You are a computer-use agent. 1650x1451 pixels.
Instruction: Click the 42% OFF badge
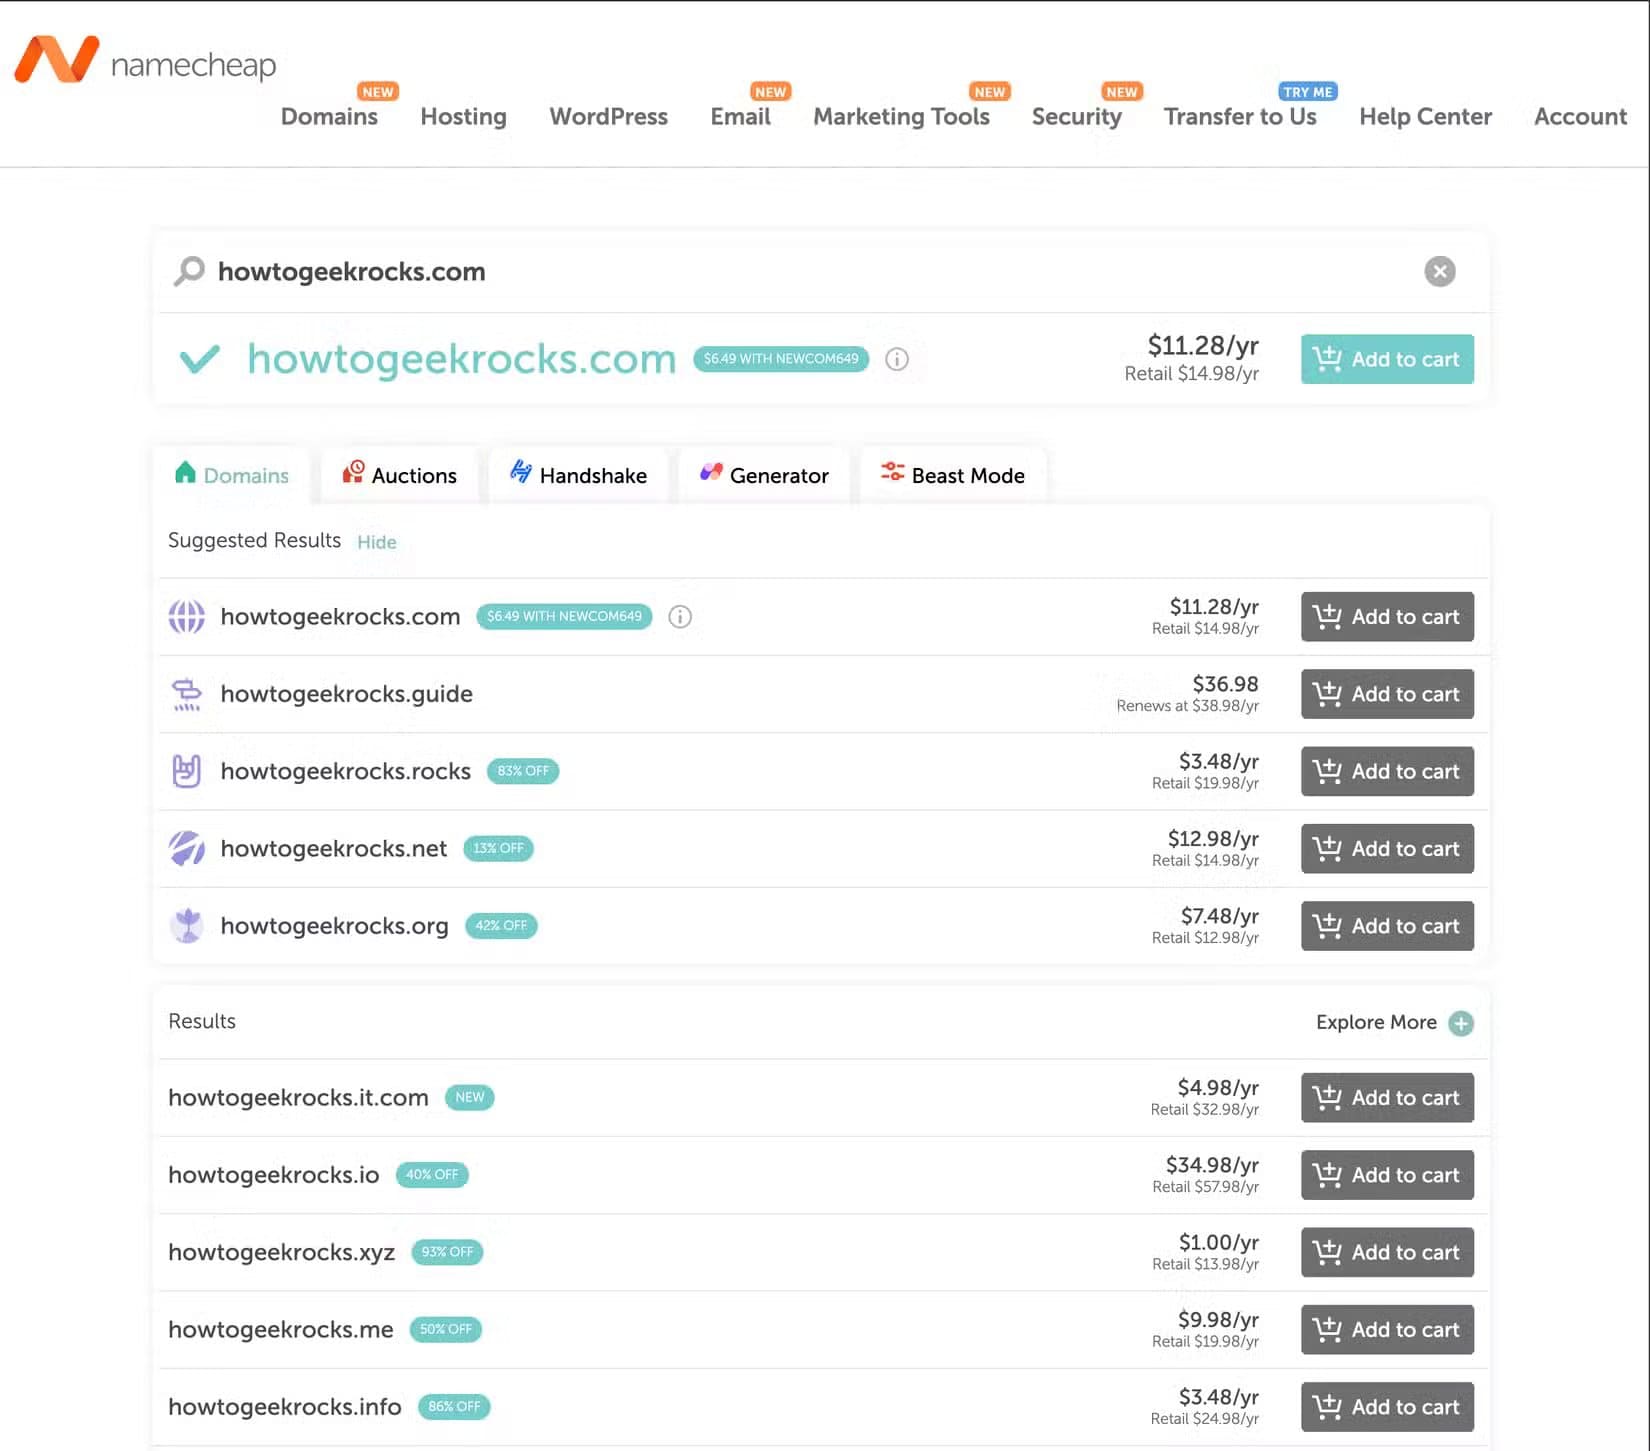tap(501, 925)
